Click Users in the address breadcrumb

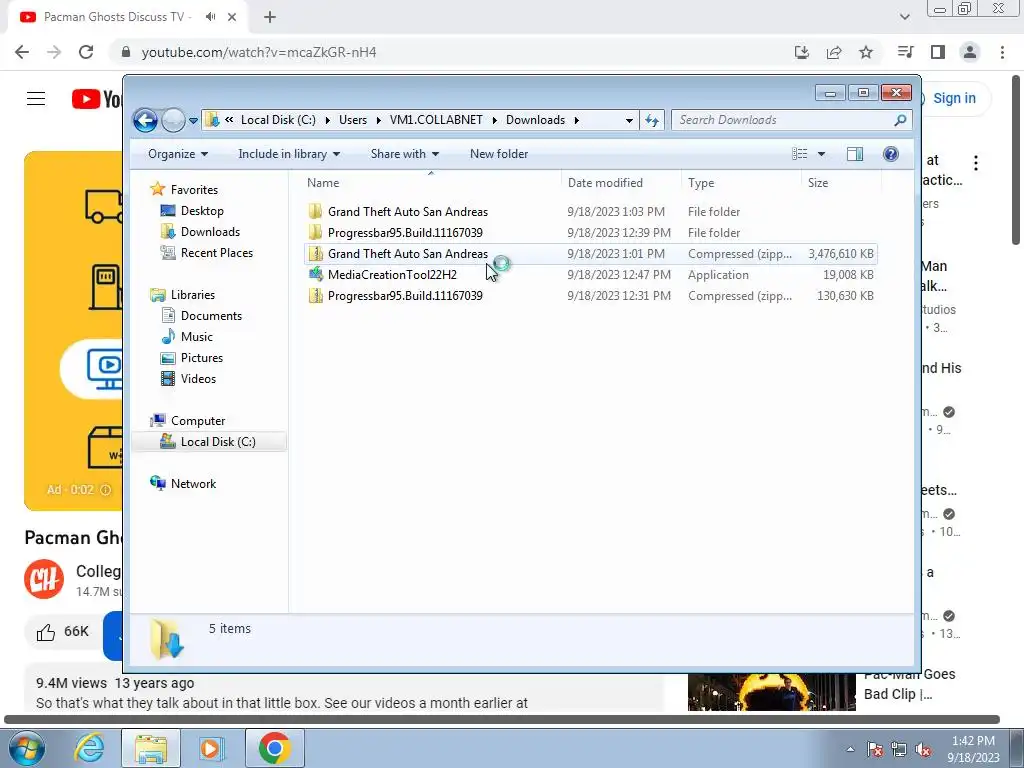tap(353, 120)
